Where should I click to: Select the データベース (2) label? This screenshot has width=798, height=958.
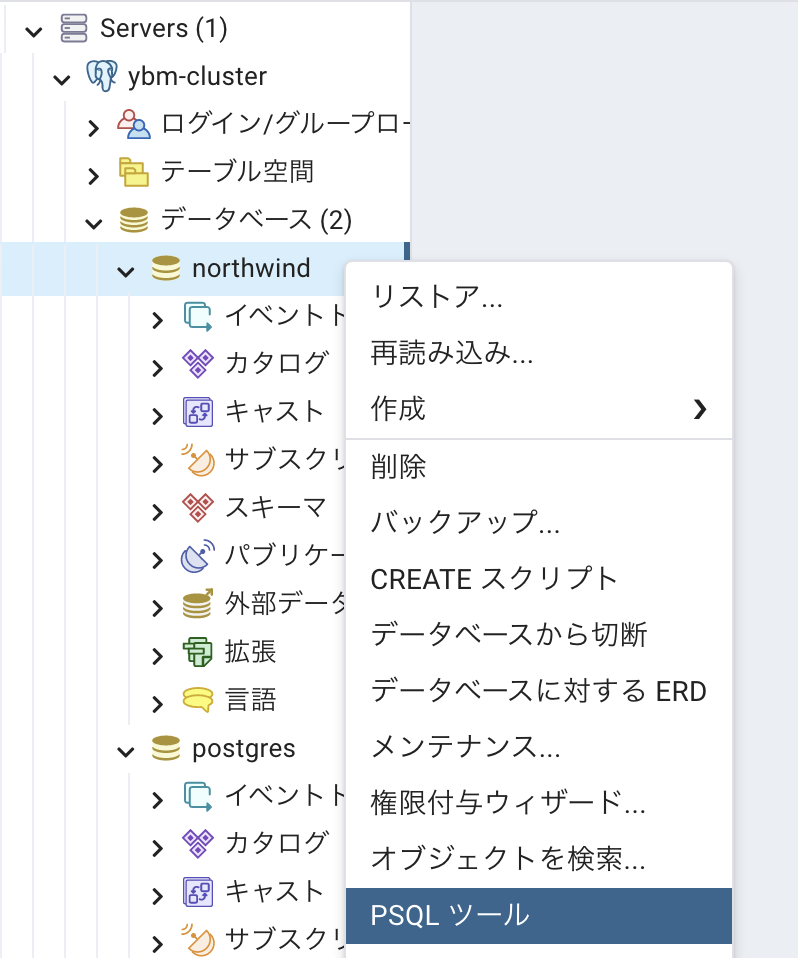click(x=257, y=220)
